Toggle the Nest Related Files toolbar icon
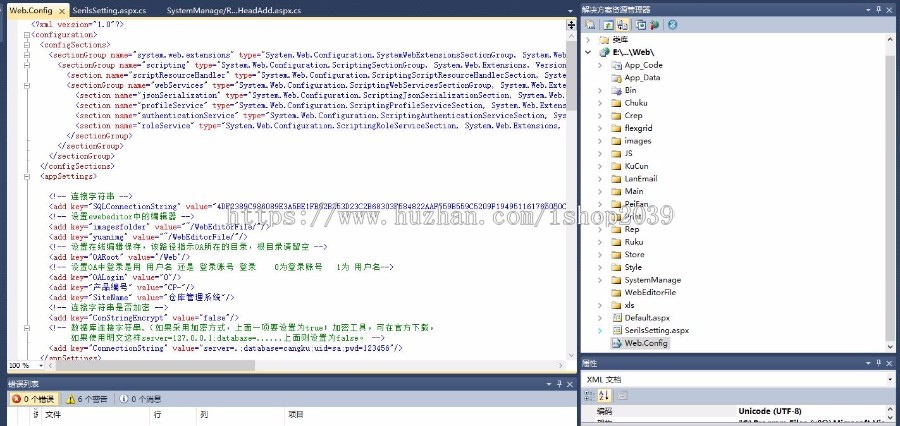This screenshot has width=900, height=426. (x=622, y=25)
